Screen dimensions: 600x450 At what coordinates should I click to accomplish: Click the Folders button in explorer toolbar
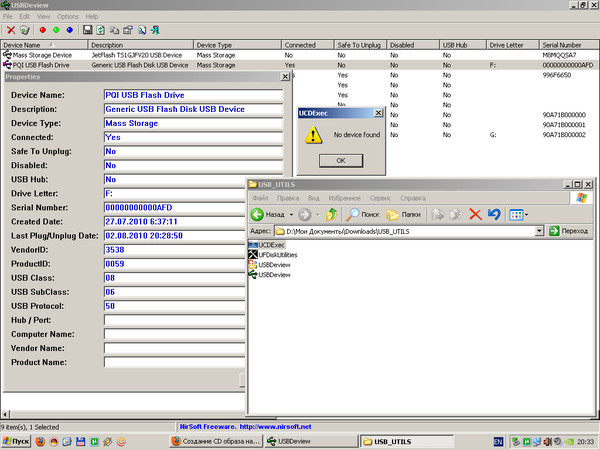403,214
